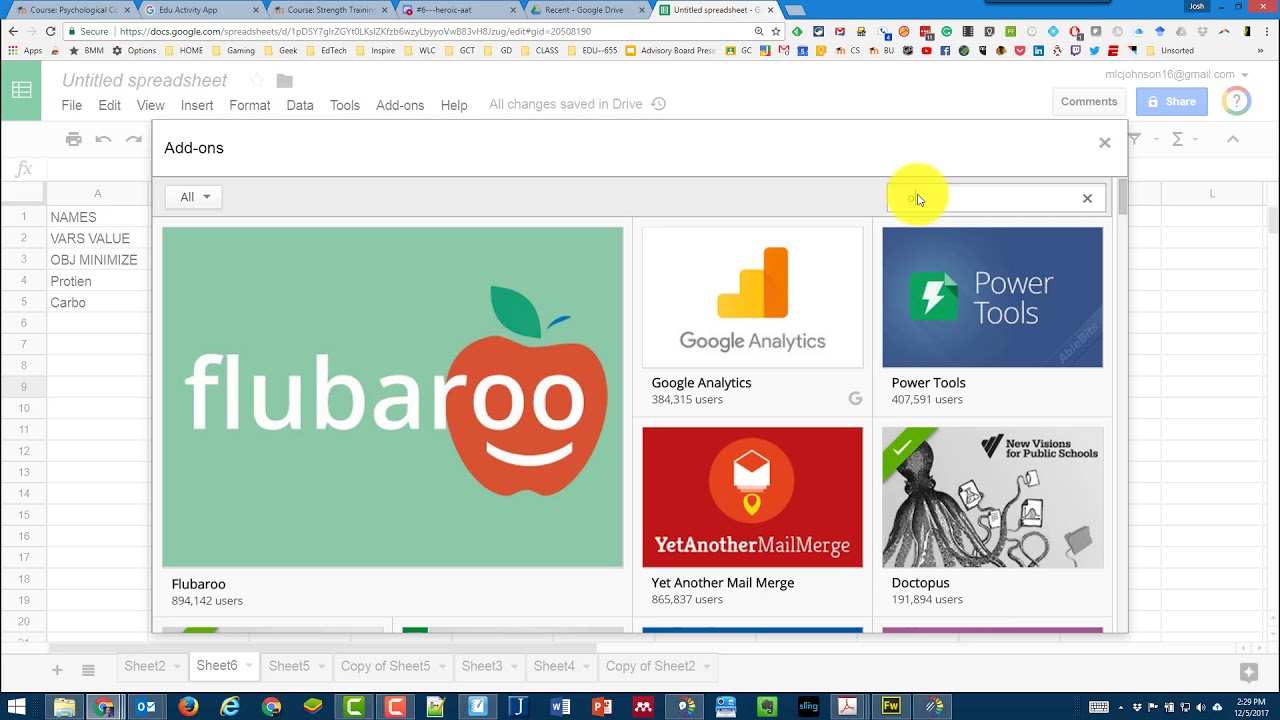Click the Comments button
Viewport: 1280px width, 720px height.
click(x=1089, y=101)
